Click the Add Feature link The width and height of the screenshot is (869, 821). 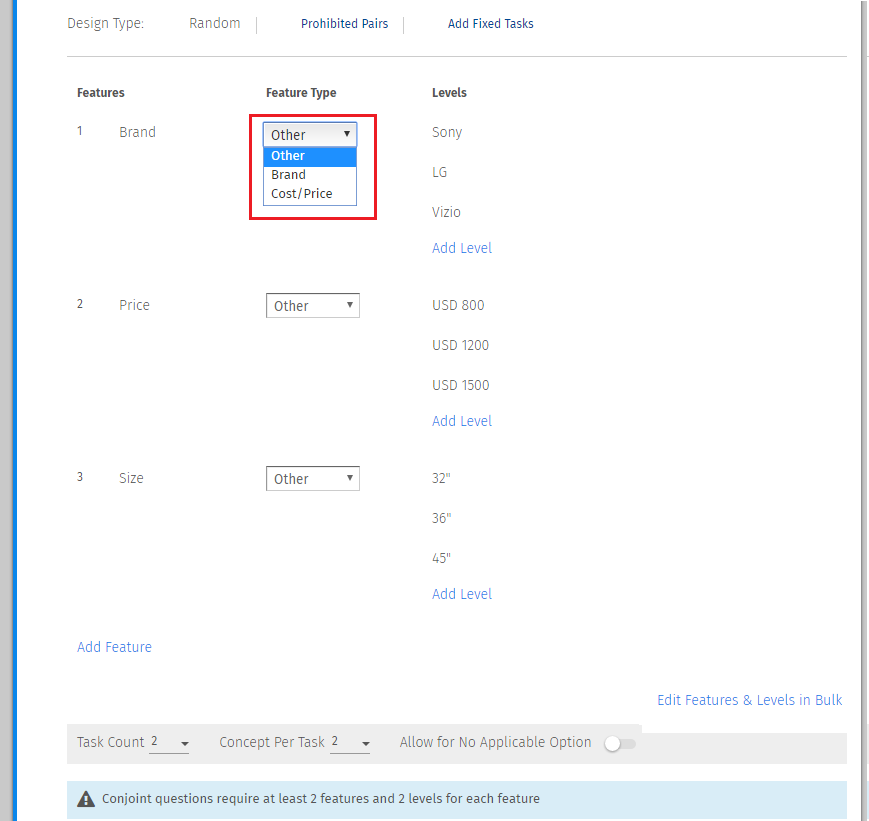tap(115, 647)
